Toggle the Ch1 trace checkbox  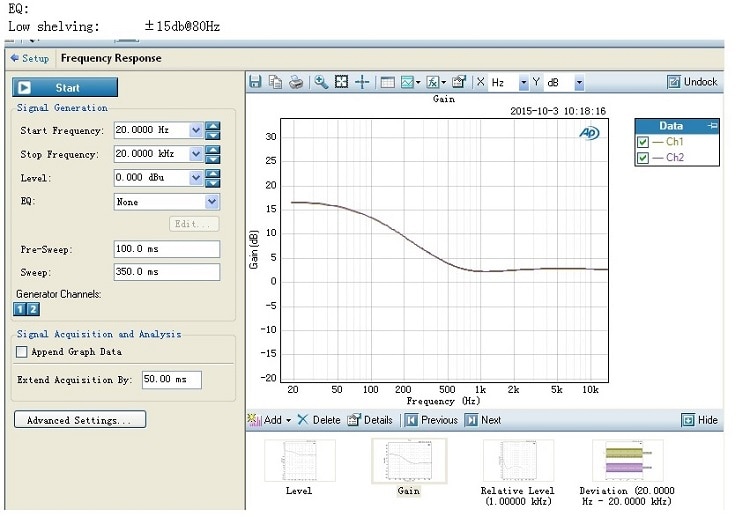click(x=643, y=142)
